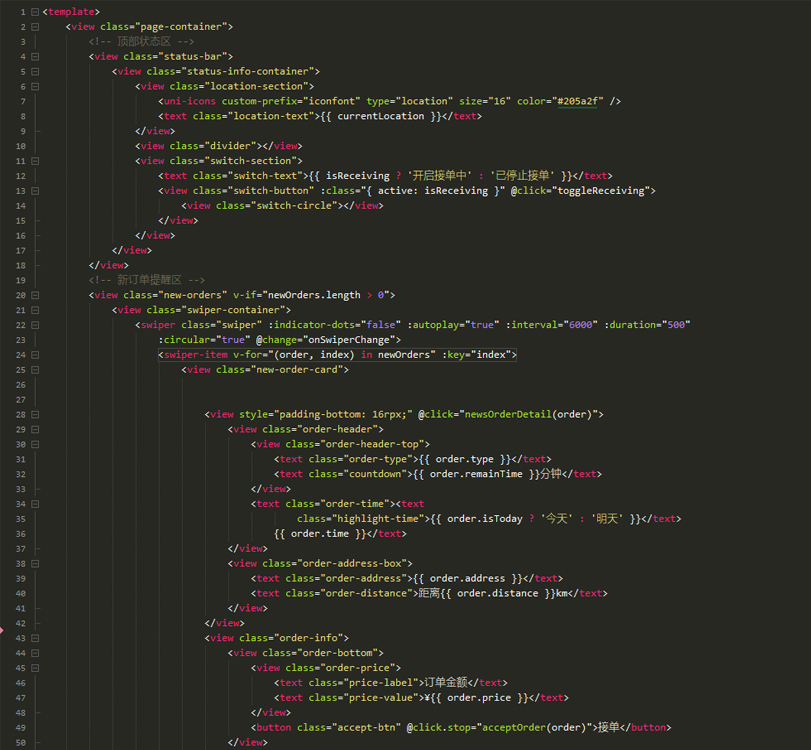Image resolution: width=811 pixels, height=750 pixels.
Task: Collapse the order-price fold on line 45
Action: pos(35,668)
